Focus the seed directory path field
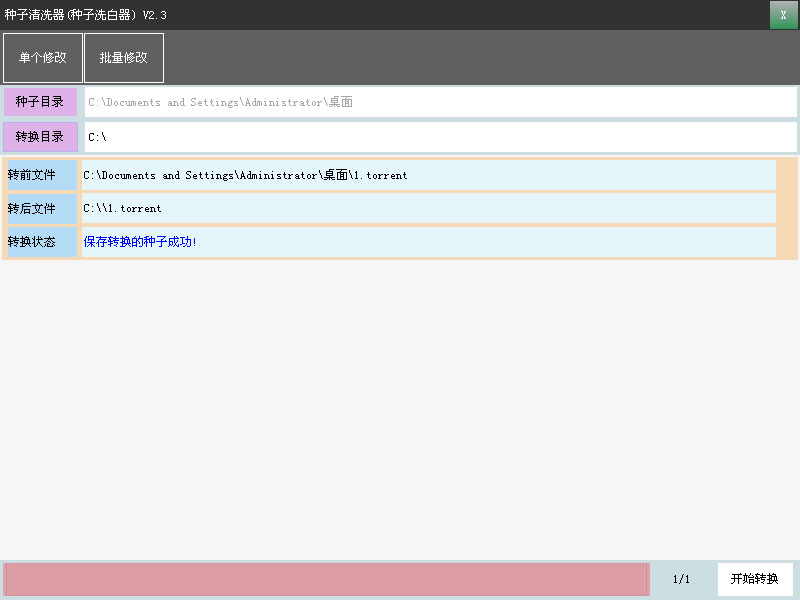Image resolution: width=800 pixels, height=600 pixels. 440,102
